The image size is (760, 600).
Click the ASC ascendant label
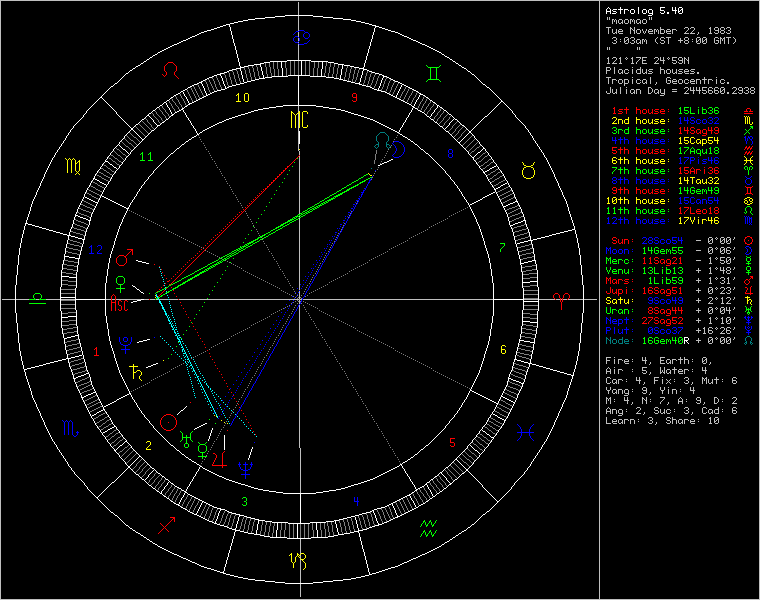(x=119, y=304)
